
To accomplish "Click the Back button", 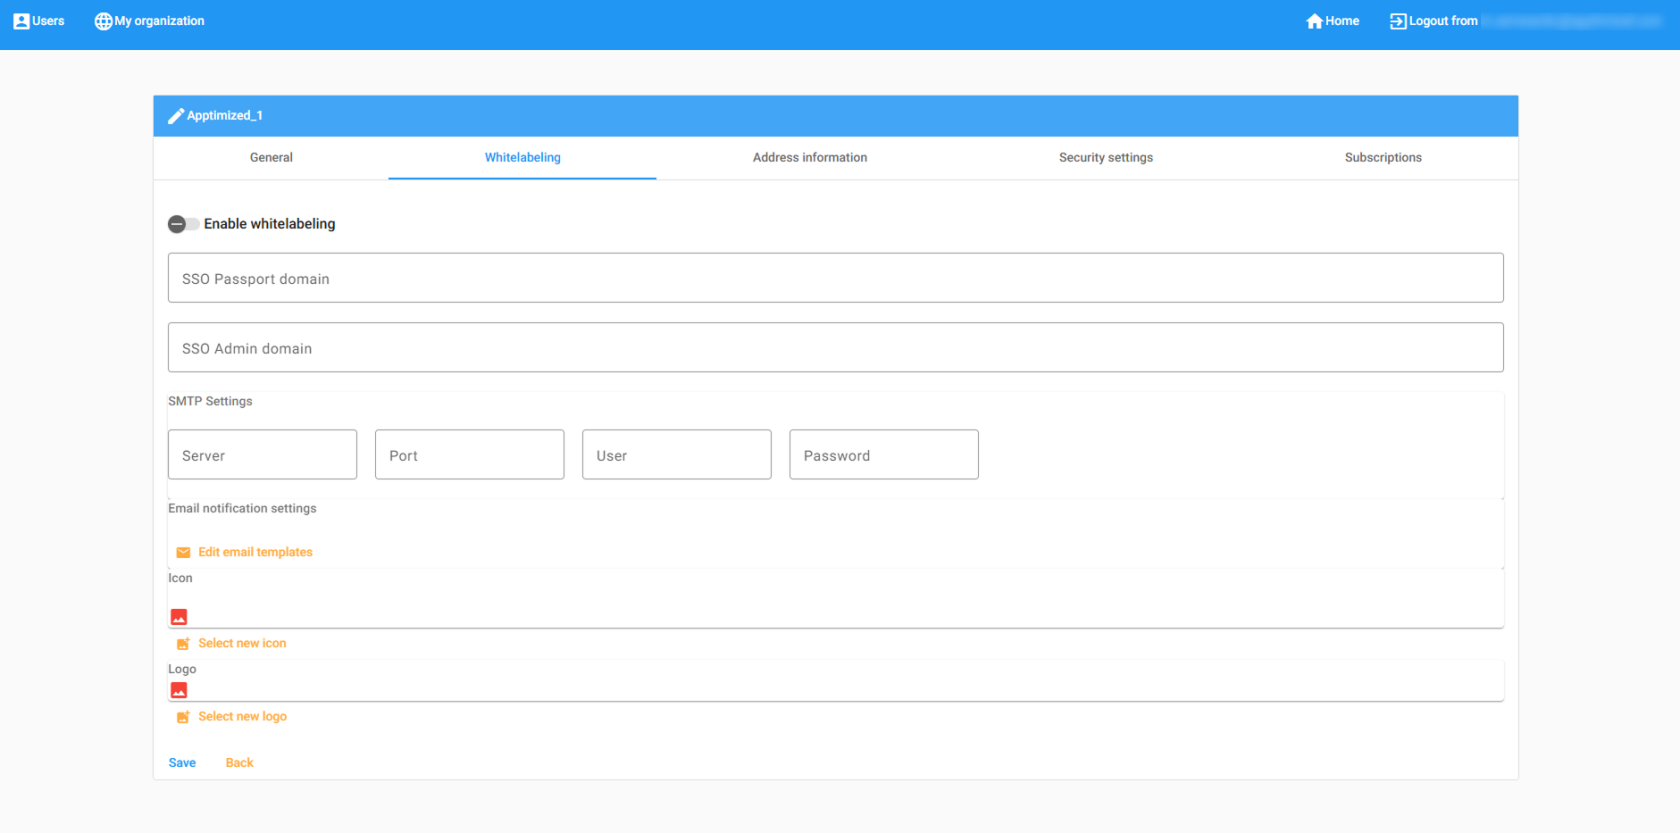I will [x=239, y=763].
